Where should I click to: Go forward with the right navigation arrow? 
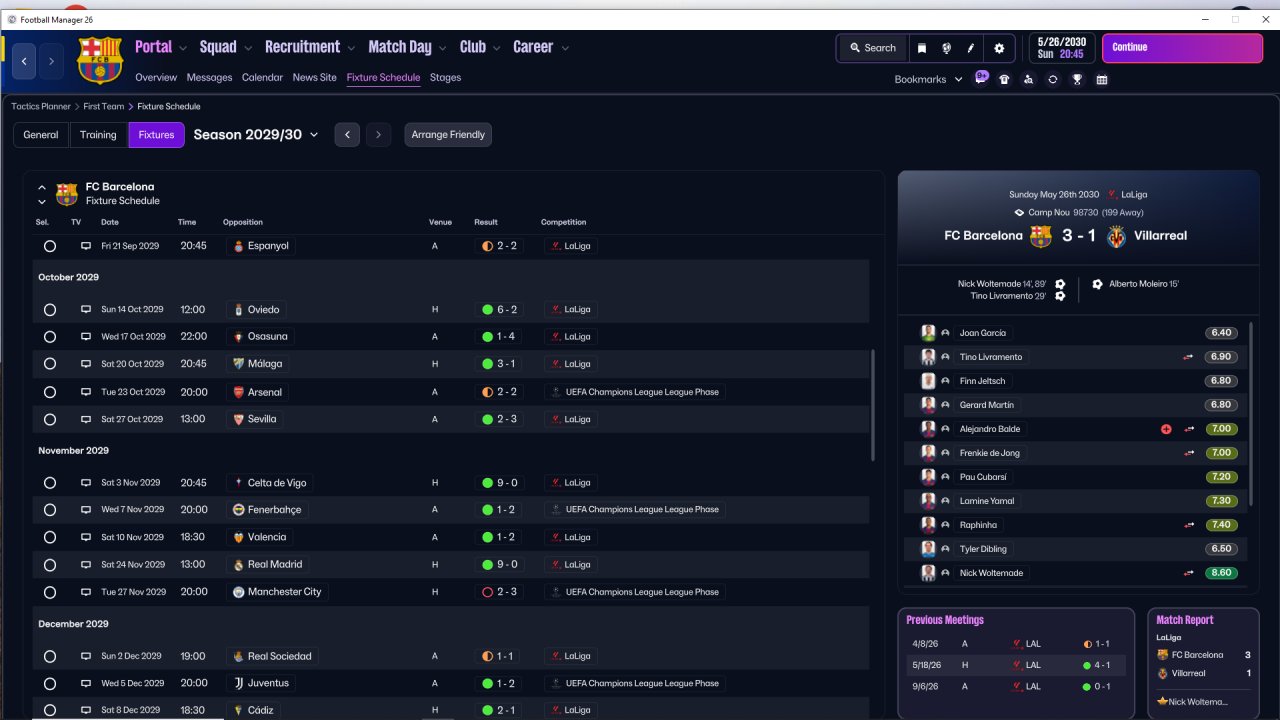[51, 61]
